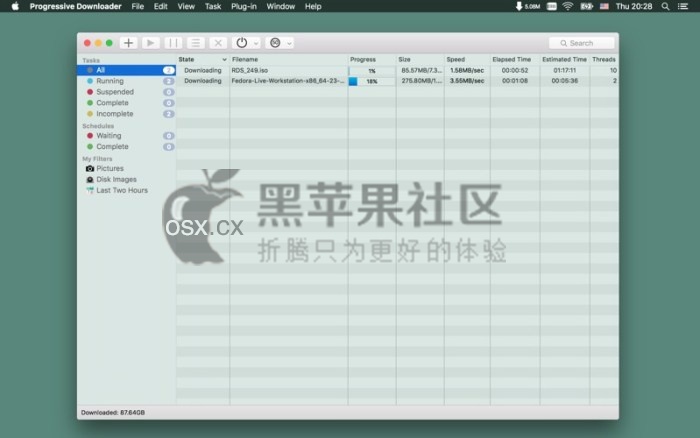700x438 pixels.
Task: Open the View menu
Action: click(x=186, y=6)
